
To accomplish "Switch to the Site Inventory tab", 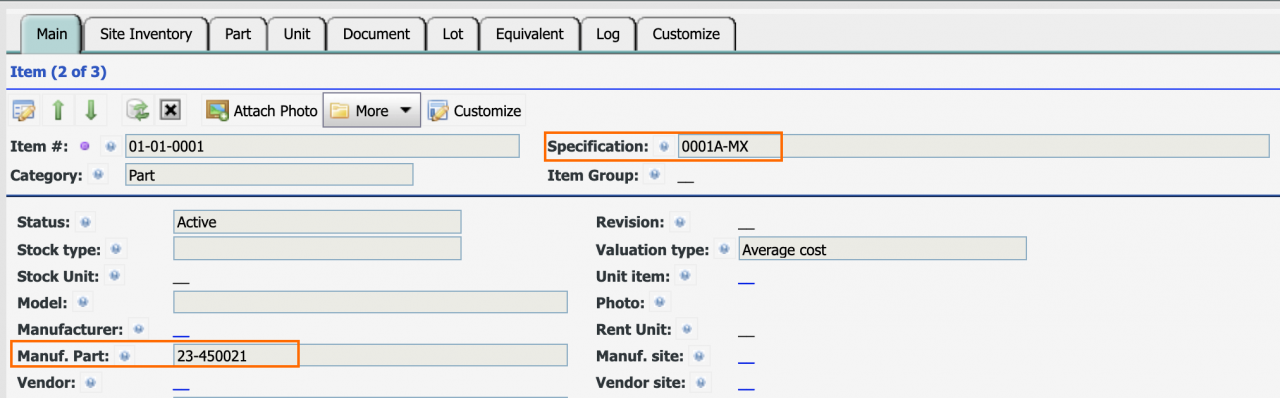I will click(146, 34).
